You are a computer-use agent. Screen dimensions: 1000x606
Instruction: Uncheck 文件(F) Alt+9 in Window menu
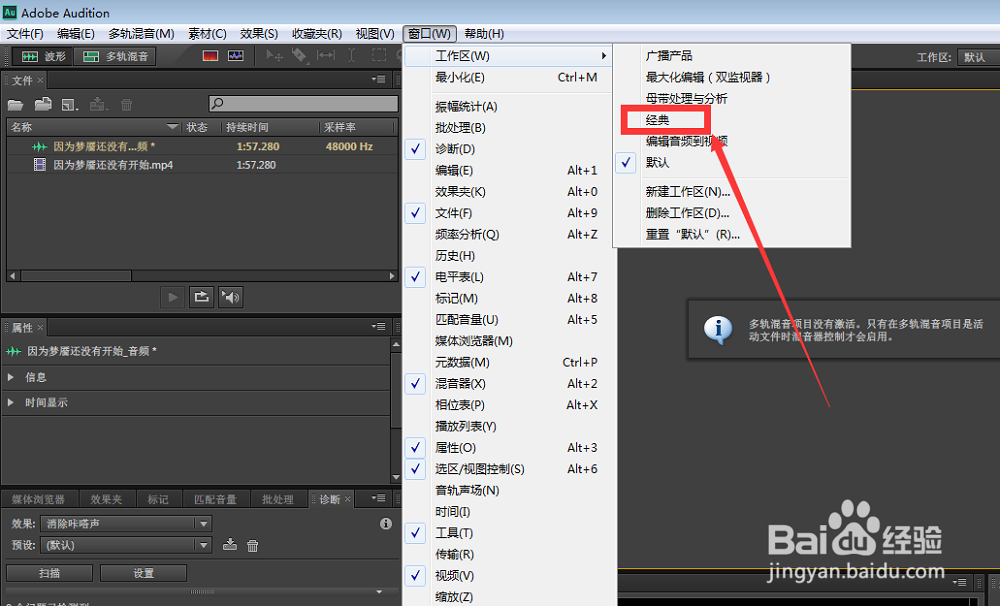pyautogui.click(x=510, y=213)
